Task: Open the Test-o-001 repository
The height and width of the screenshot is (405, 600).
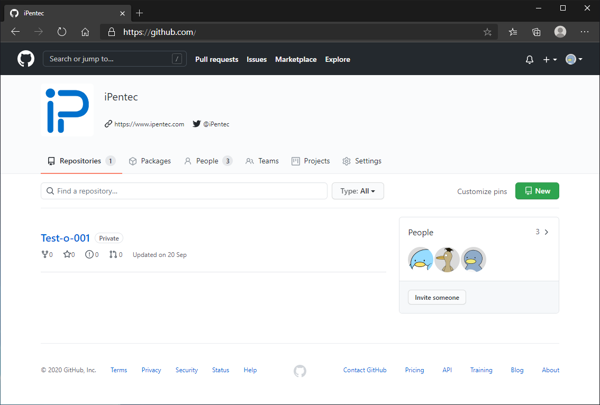Action: (x=65, y=238)
